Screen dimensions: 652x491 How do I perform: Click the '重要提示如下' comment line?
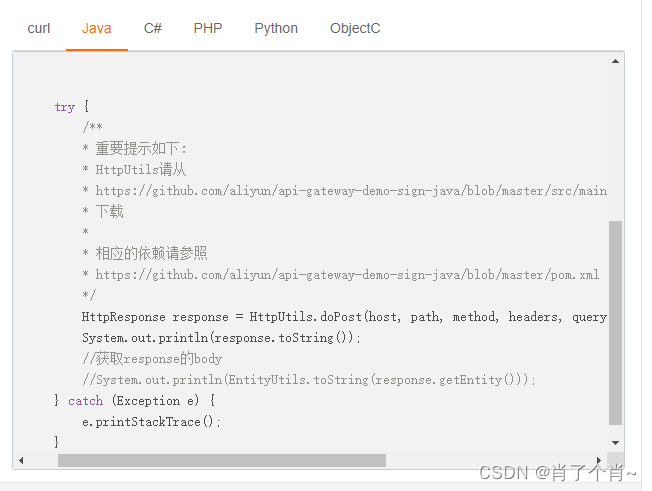point(135,148)
